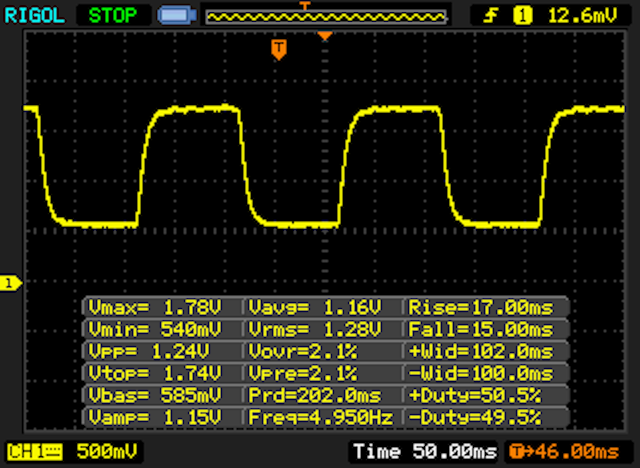This screenshot has width=640, height=468.
Task: Click the orange center triangle marker
Action: 325,36
